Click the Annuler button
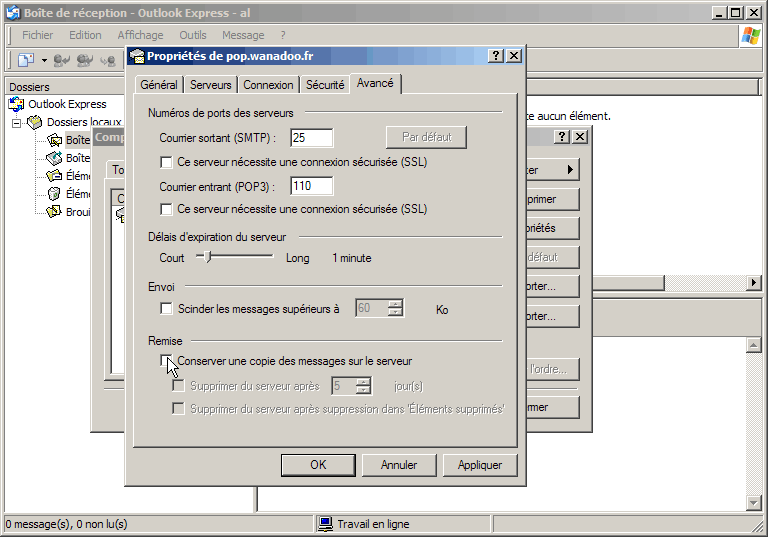768x537 pixels. pos(399,465)
